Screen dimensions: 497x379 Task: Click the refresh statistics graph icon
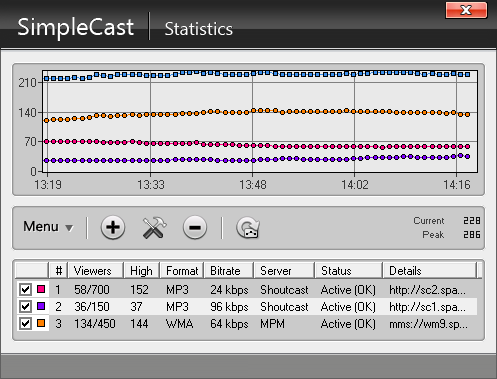(x=248, y=228)
